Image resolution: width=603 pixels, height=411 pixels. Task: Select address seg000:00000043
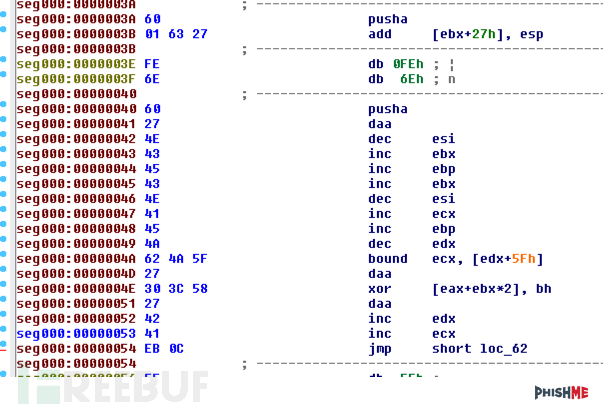[x=76, y=154]
